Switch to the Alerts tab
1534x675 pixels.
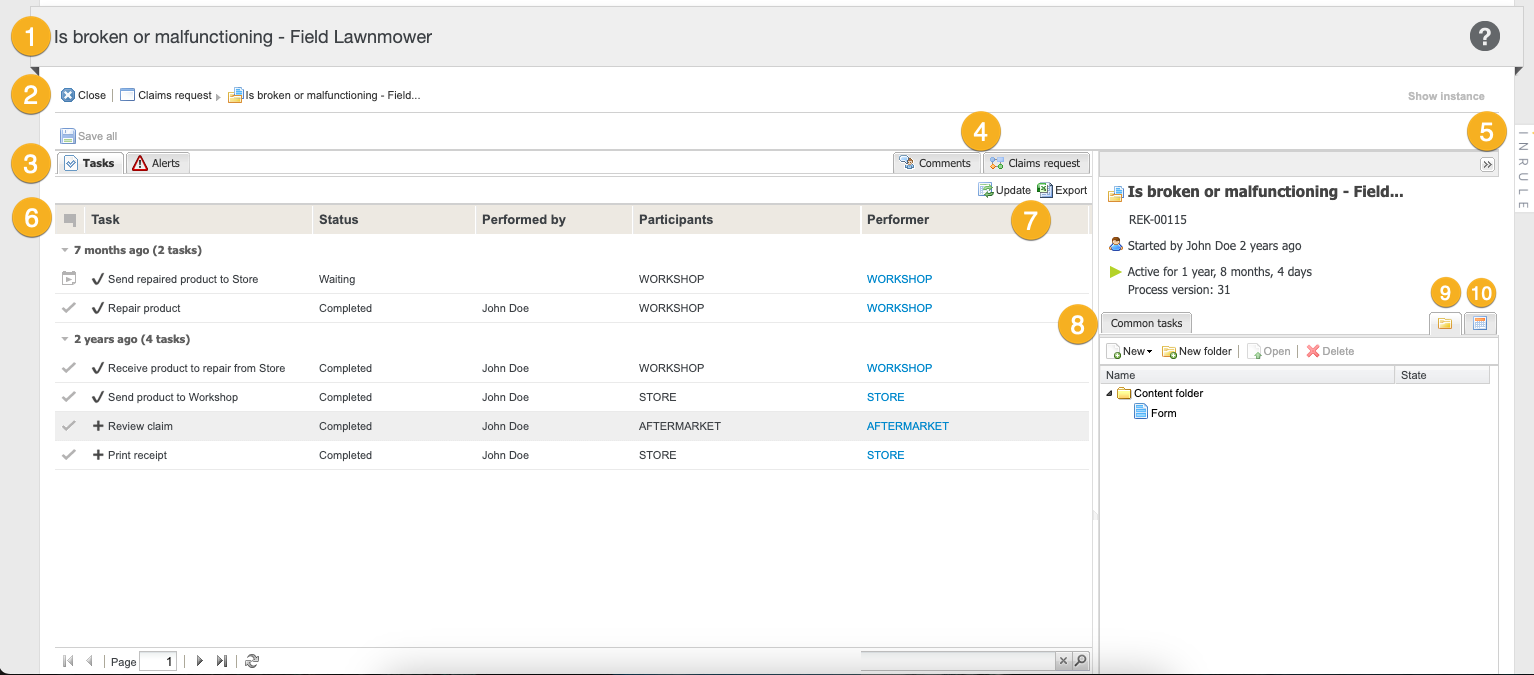tap(157, 162)
